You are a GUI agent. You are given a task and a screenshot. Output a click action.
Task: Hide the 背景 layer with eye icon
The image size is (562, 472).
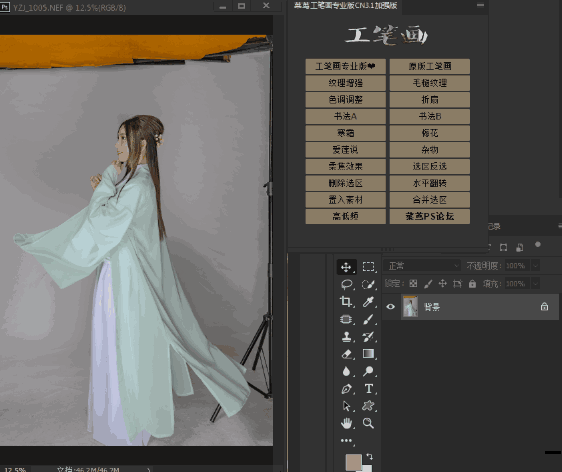391,307
